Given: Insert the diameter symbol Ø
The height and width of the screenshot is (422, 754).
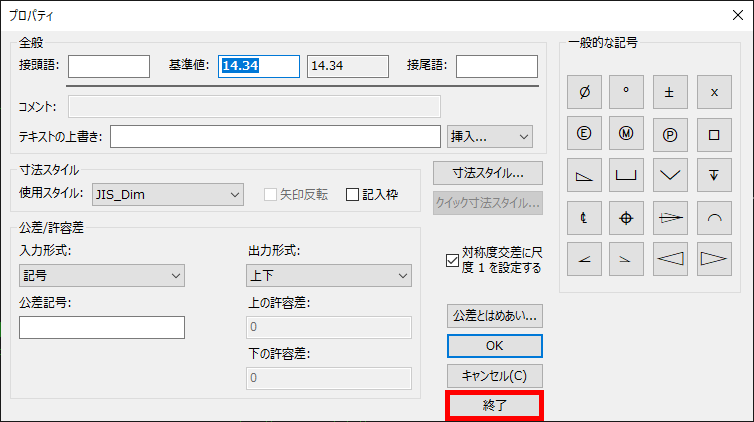Looking at the screenshot, I should pos(584,91).
